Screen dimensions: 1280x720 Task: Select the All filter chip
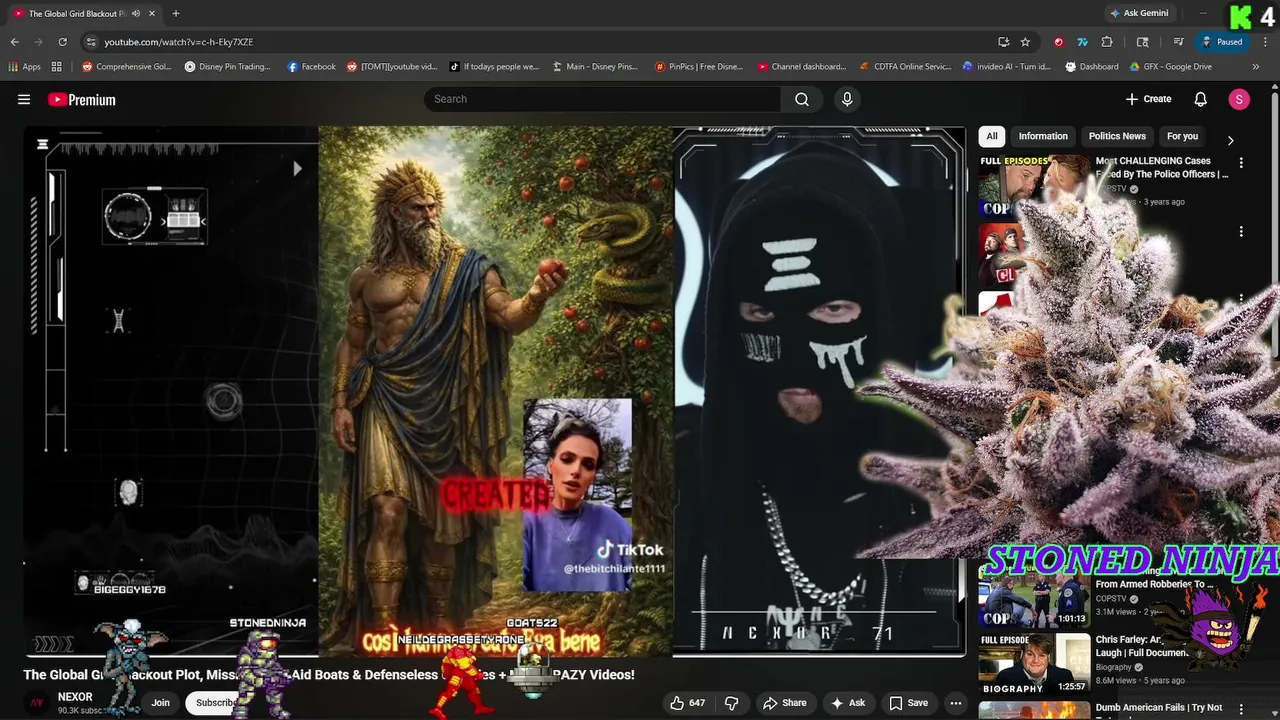992,136
